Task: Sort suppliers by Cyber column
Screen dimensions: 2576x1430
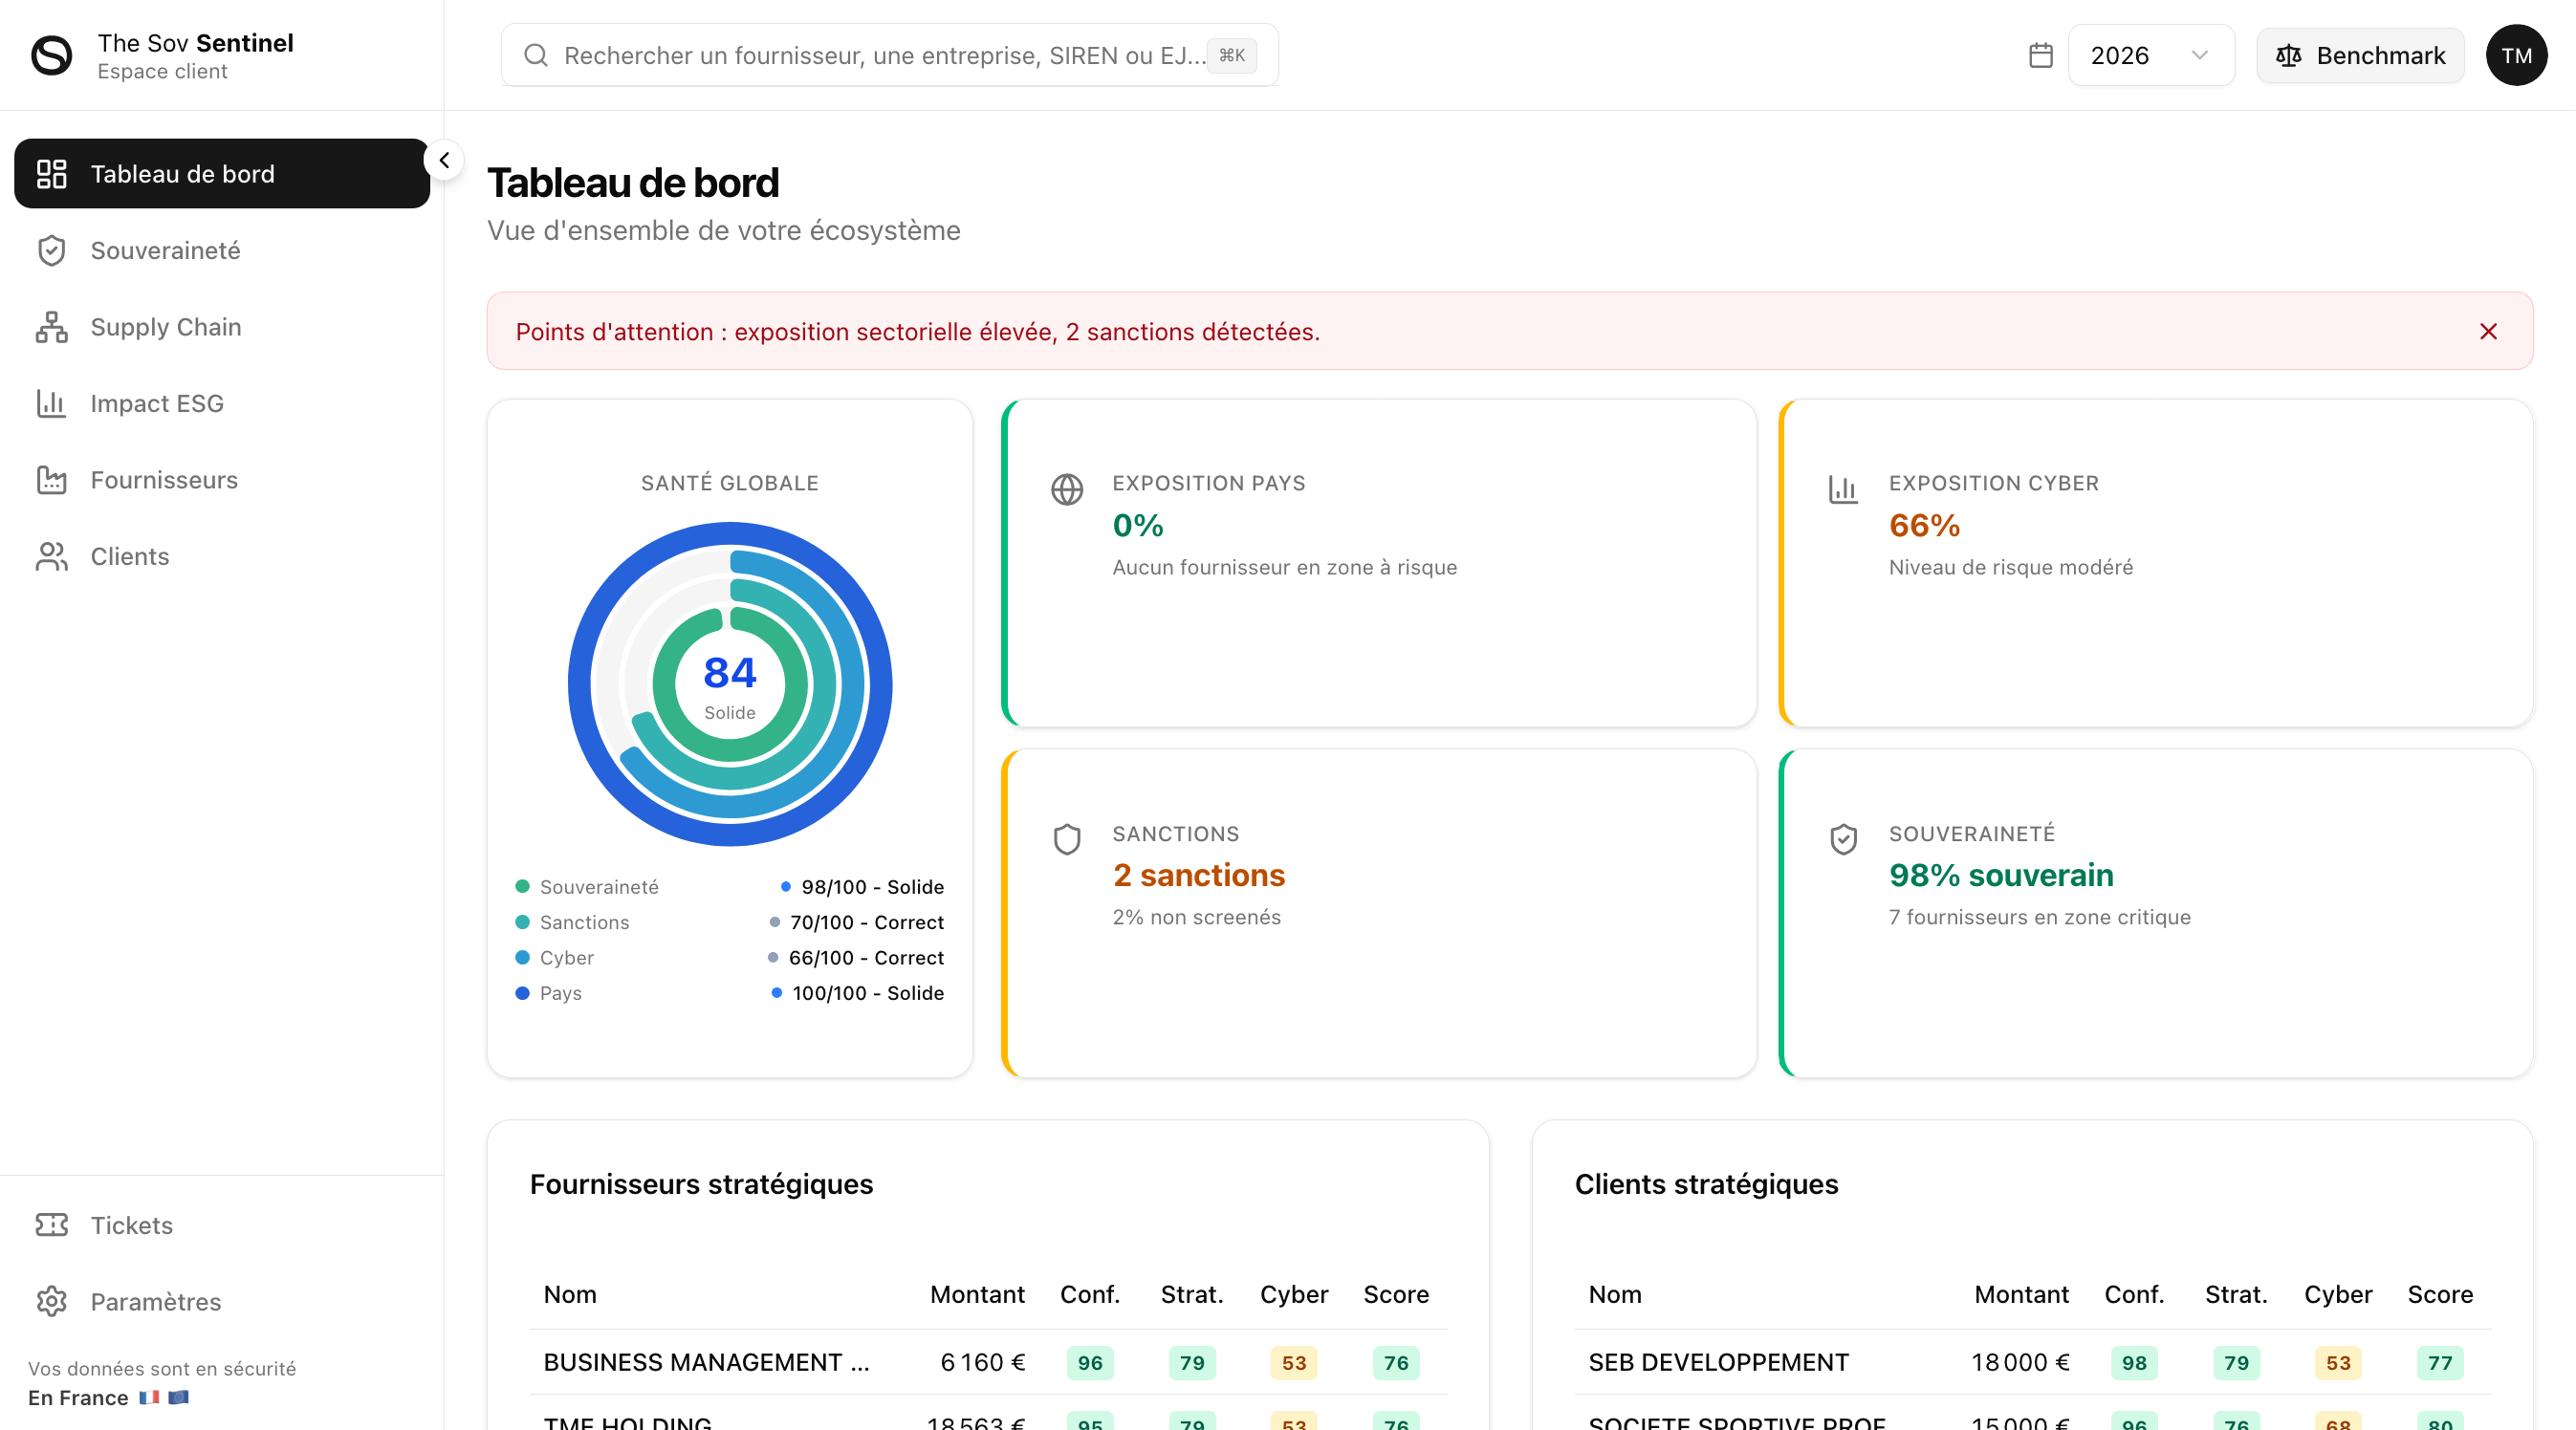Action: click(1294, 1294)
